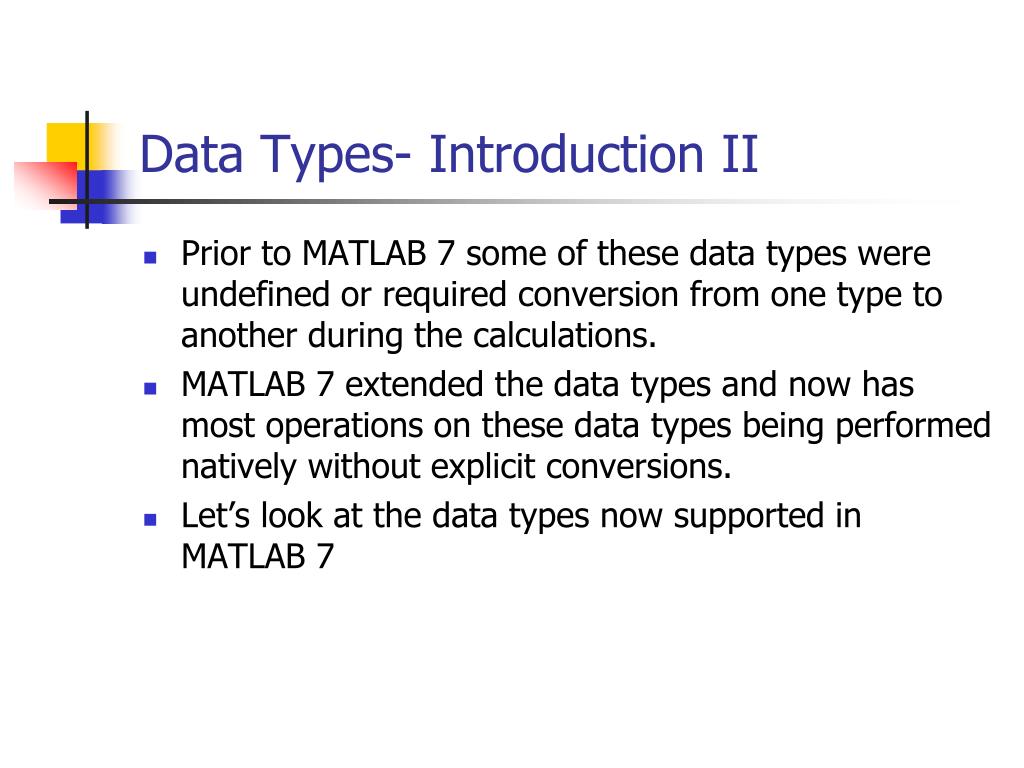Click 'natively without explicit conversions.'
1024x768 pixels.
(456, 467)
